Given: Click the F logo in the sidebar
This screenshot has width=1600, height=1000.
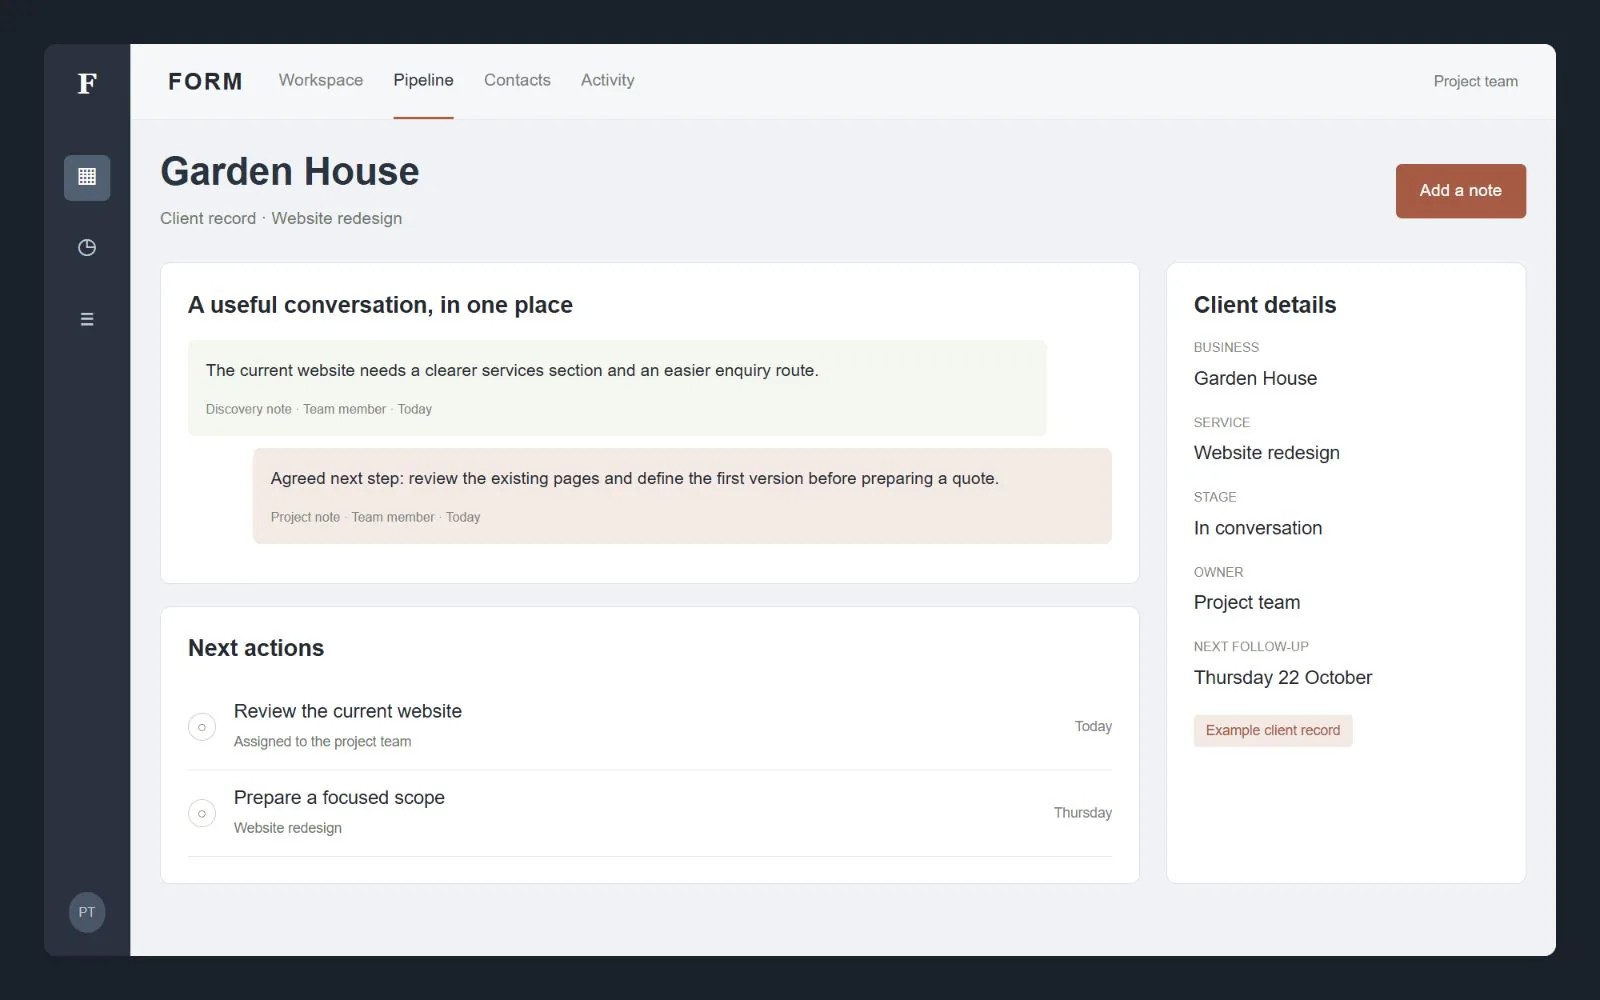Looking at the screenshot, I should 87,83.
